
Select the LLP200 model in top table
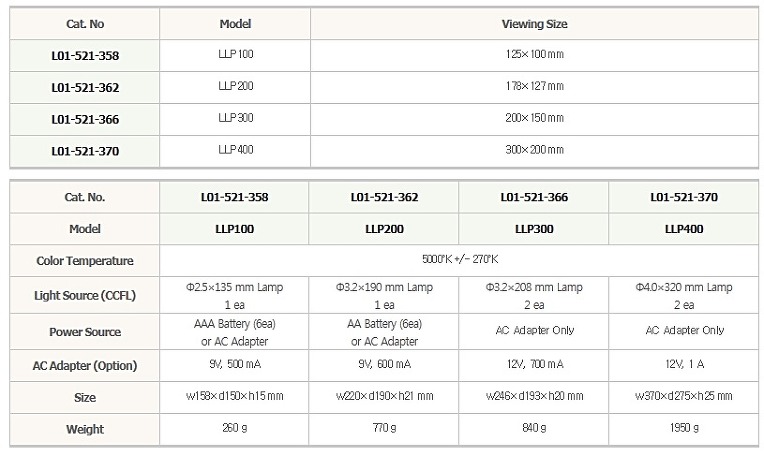(235, 87)
